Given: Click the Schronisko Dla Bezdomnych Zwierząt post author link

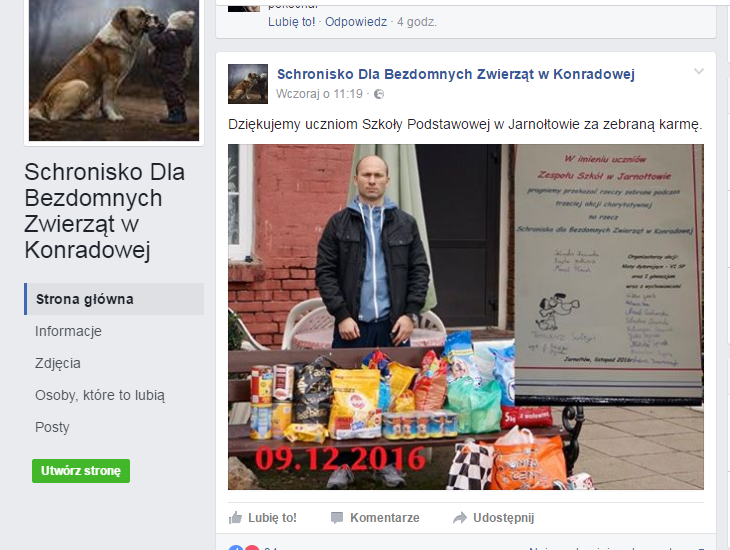Looking at the screenshot, I should pos(456,74).
